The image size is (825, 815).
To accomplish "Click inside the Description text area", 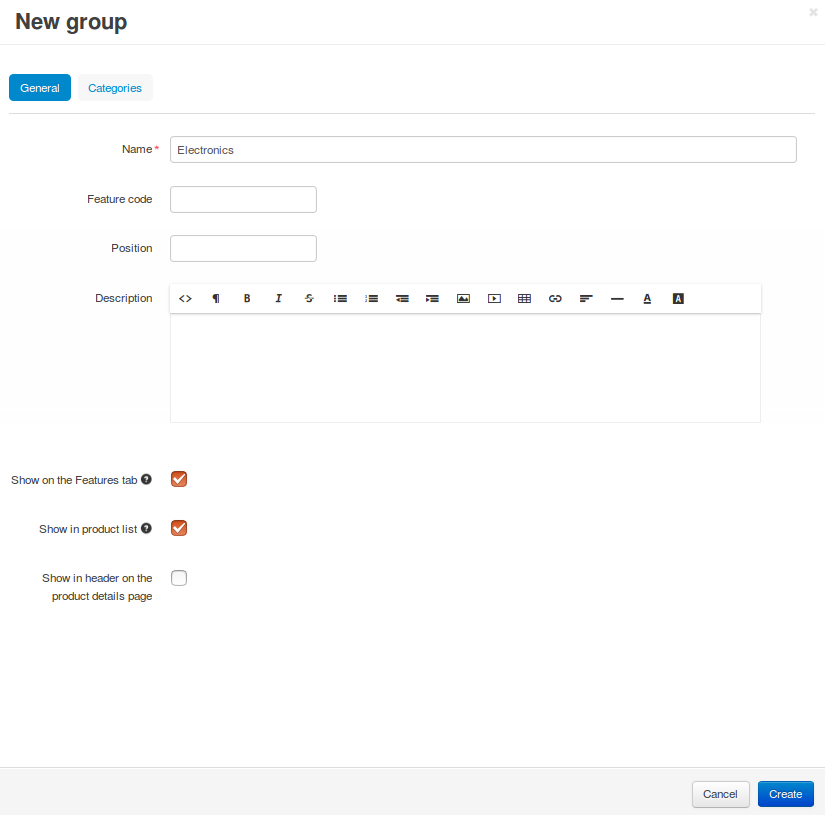I will click(x=465, y=368).
